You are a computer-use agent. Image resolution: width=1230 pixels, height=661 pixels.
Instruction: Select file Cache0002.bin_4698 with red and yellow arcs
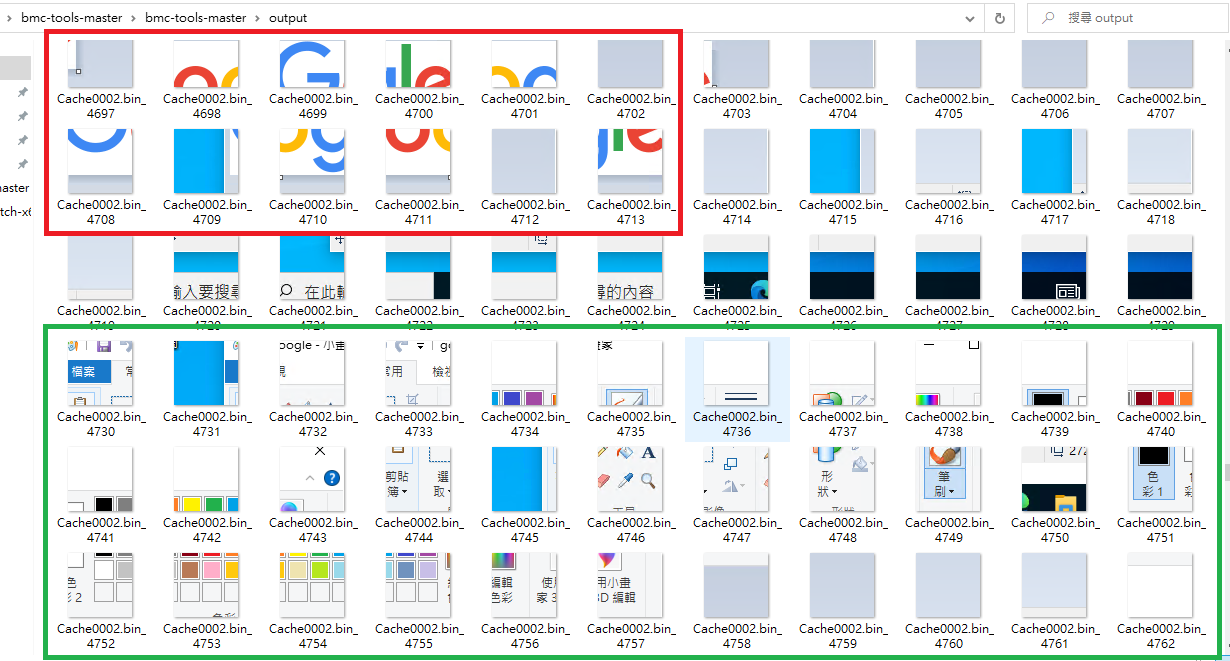point(207,65)
